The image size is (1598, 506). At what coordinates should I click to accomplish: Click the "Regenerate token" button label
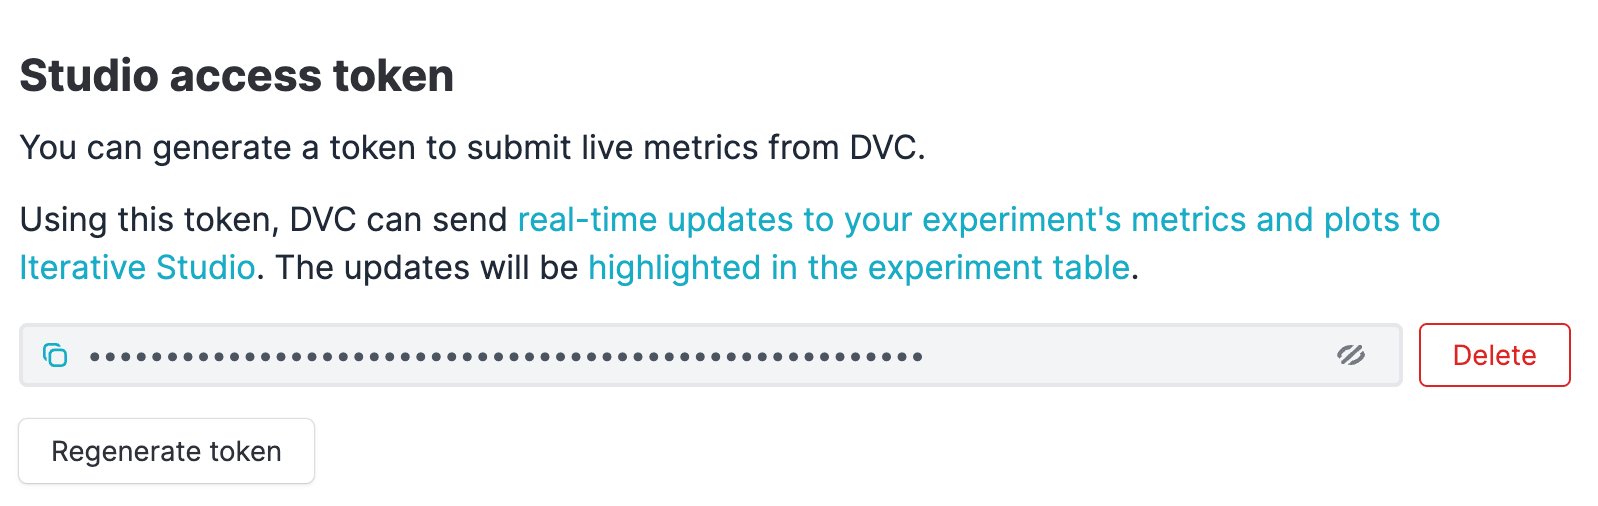point(166,451)
